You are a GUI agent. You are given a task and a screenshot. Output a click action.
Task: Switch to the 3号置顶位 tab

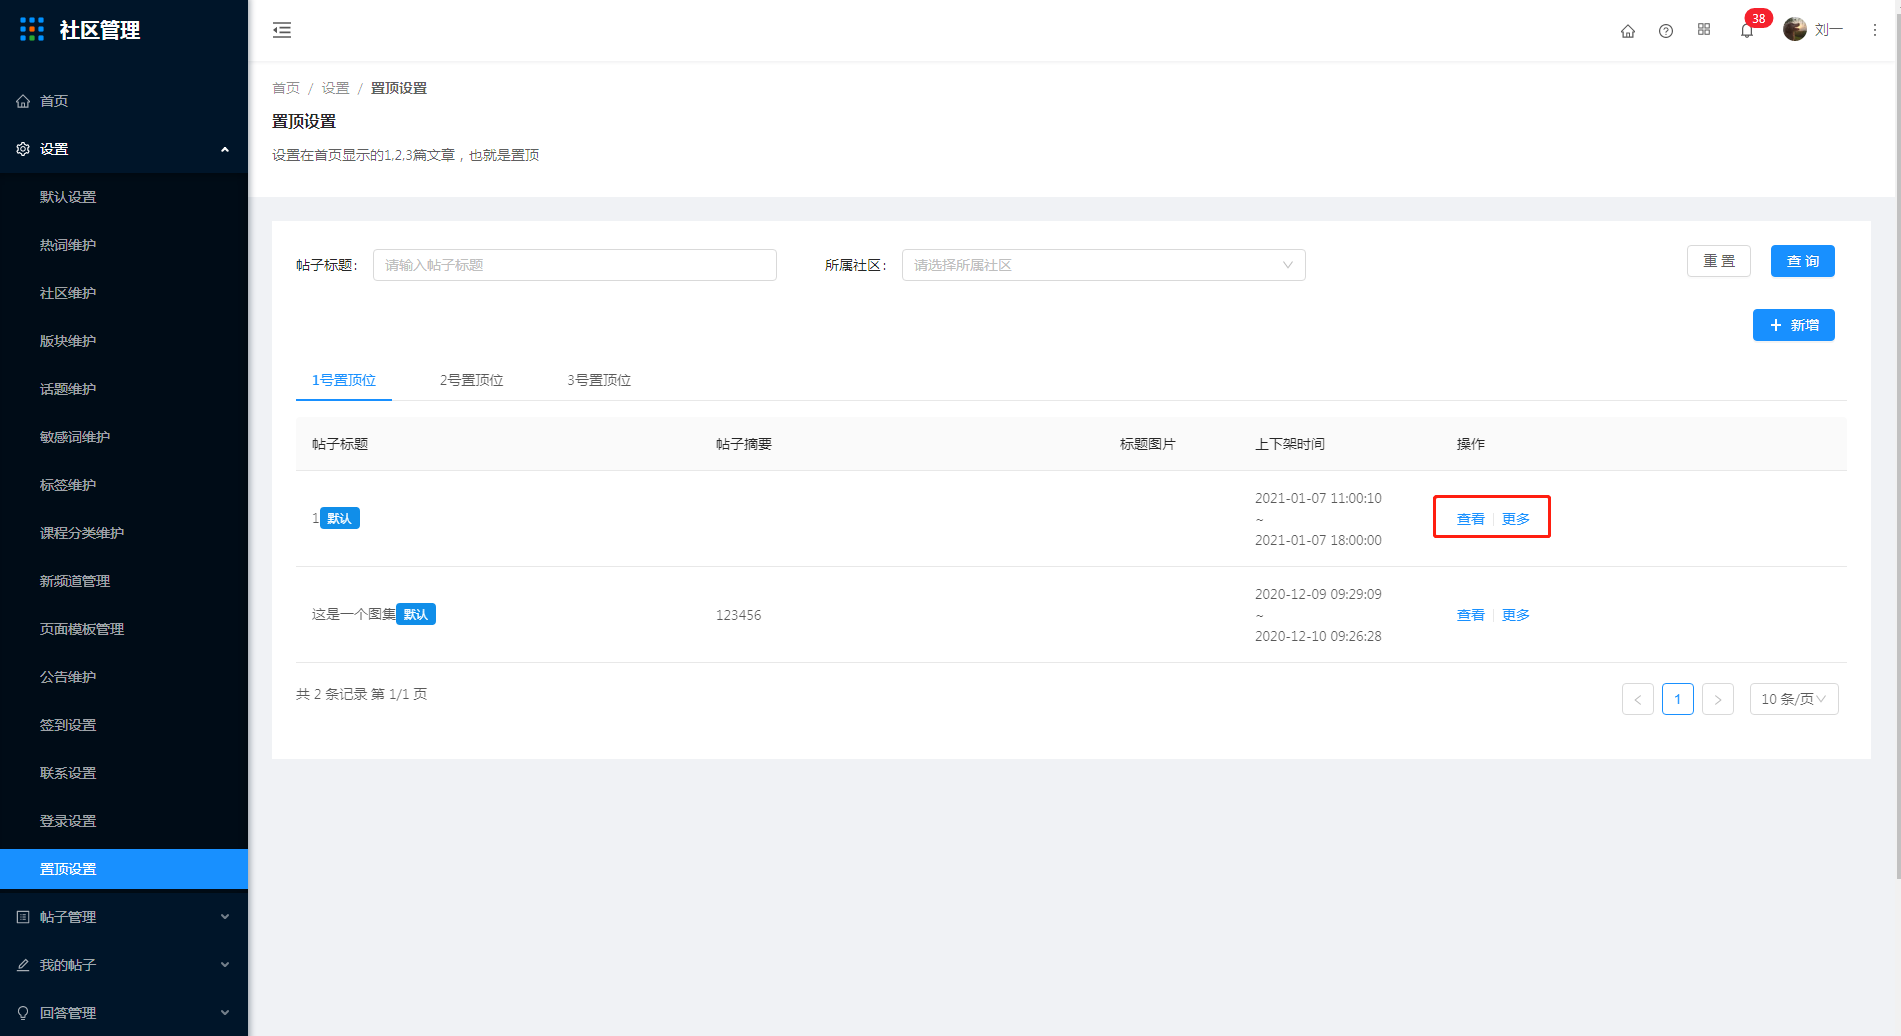pos(599,380)
